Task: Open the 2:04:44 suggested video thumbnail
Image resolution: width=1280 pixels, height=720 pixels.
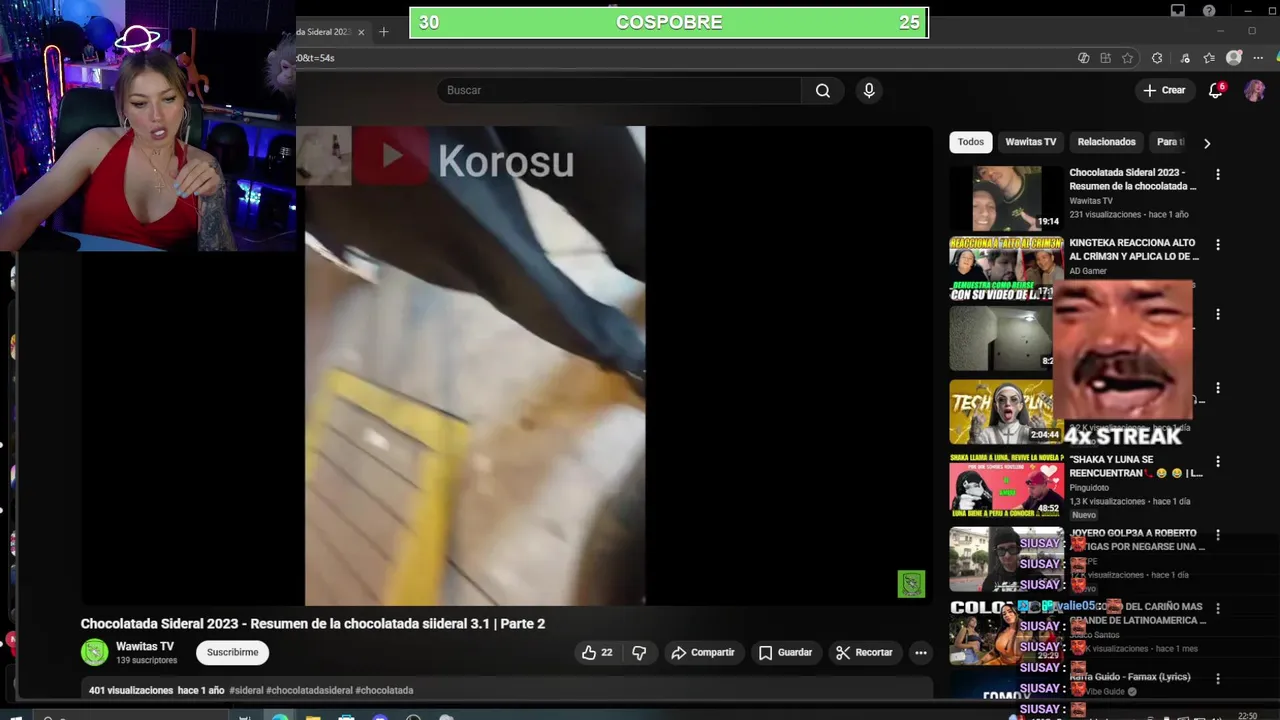Action: (1006, 411)
